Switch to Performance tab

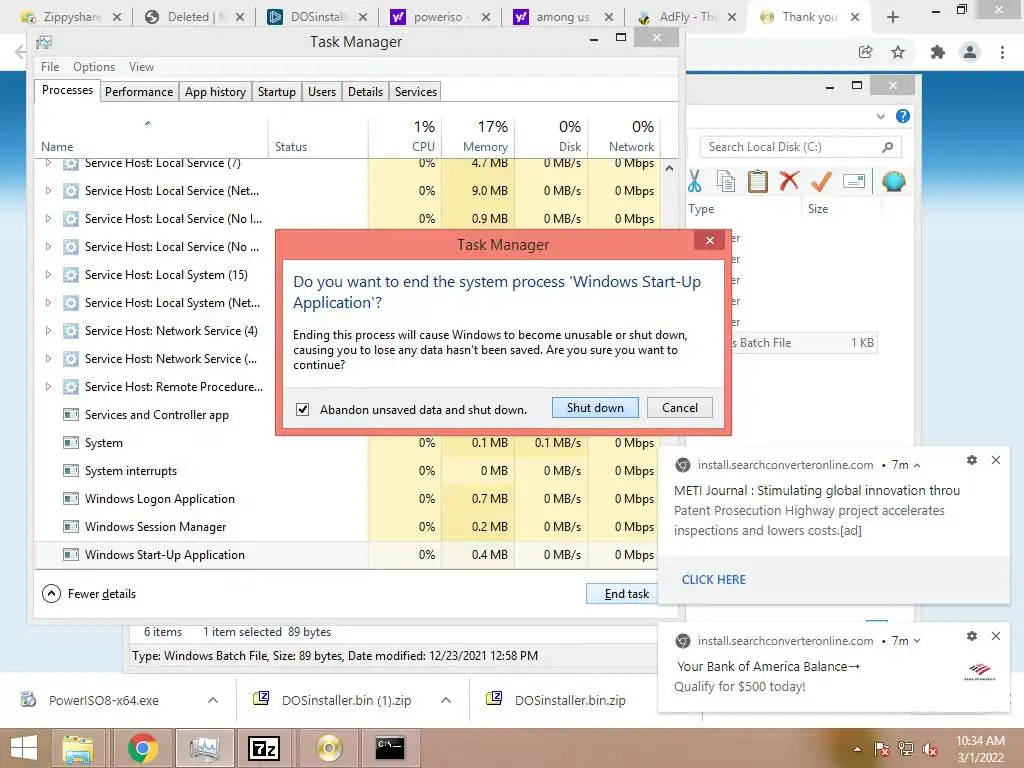coord(139,91)
